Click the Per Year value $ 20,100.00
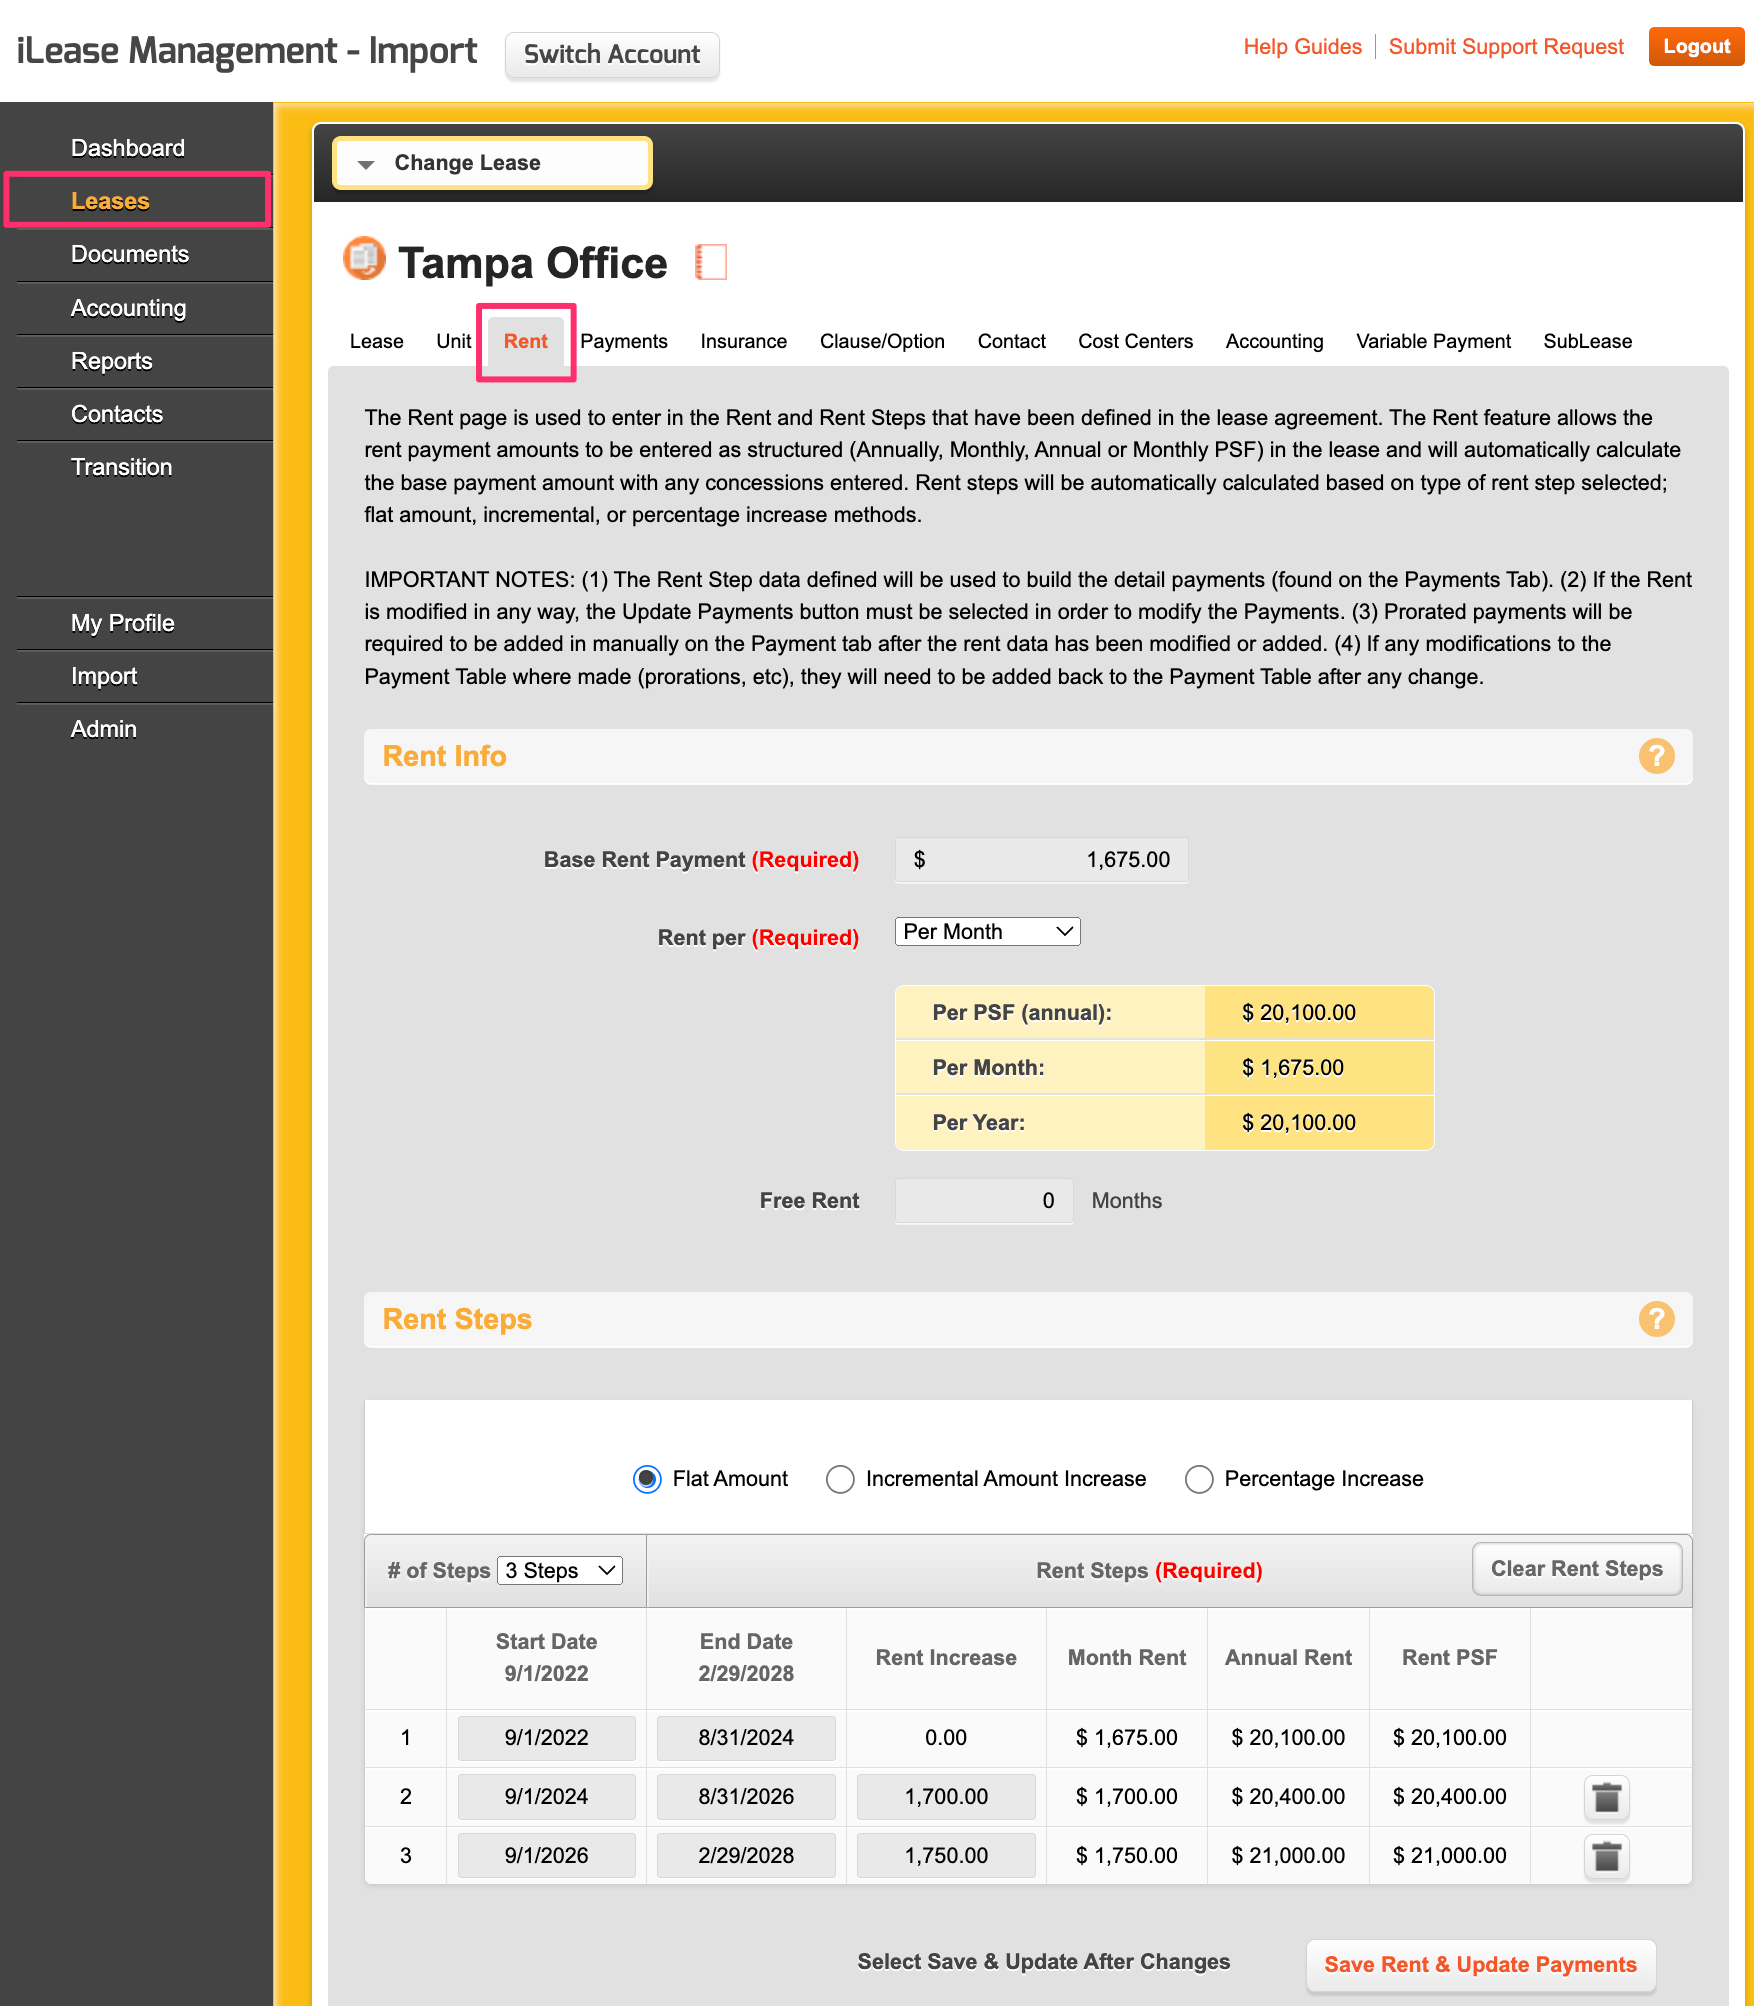 (x=1299, y=1123)
